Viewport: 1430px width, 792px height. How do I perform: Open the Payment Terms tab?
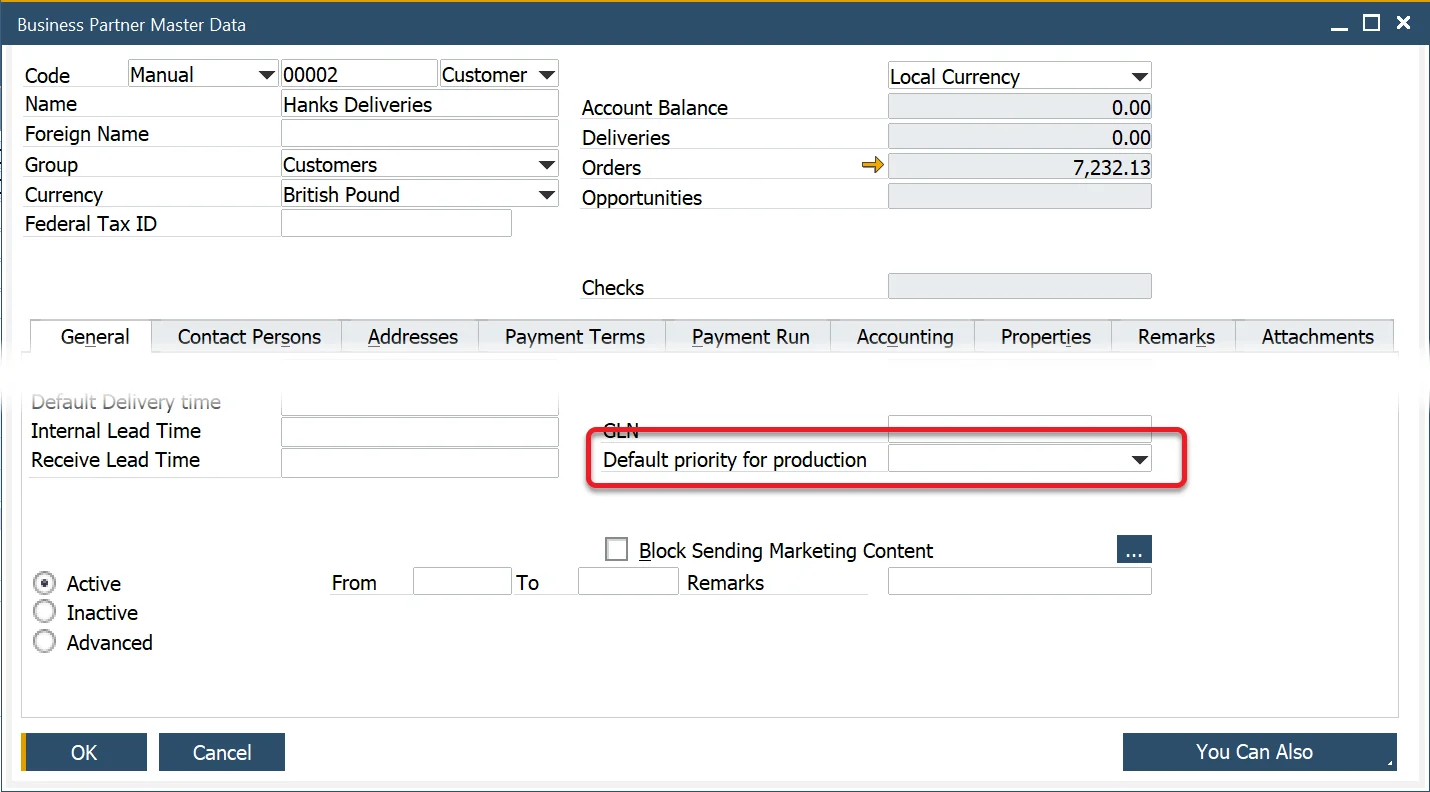574,337
